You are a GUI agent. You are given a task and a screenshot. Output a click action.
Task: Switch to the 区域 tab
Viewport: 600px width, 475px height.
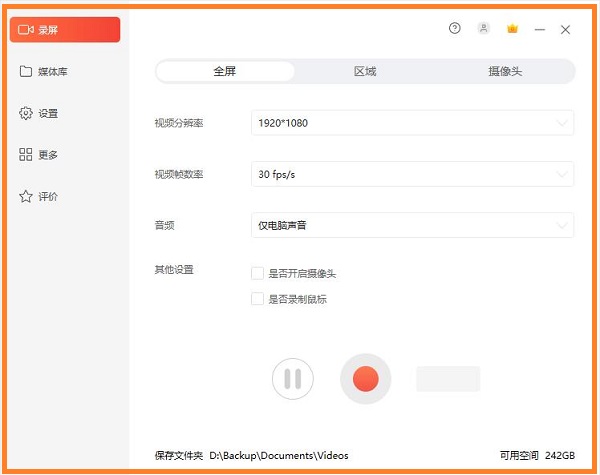point(365,71)
